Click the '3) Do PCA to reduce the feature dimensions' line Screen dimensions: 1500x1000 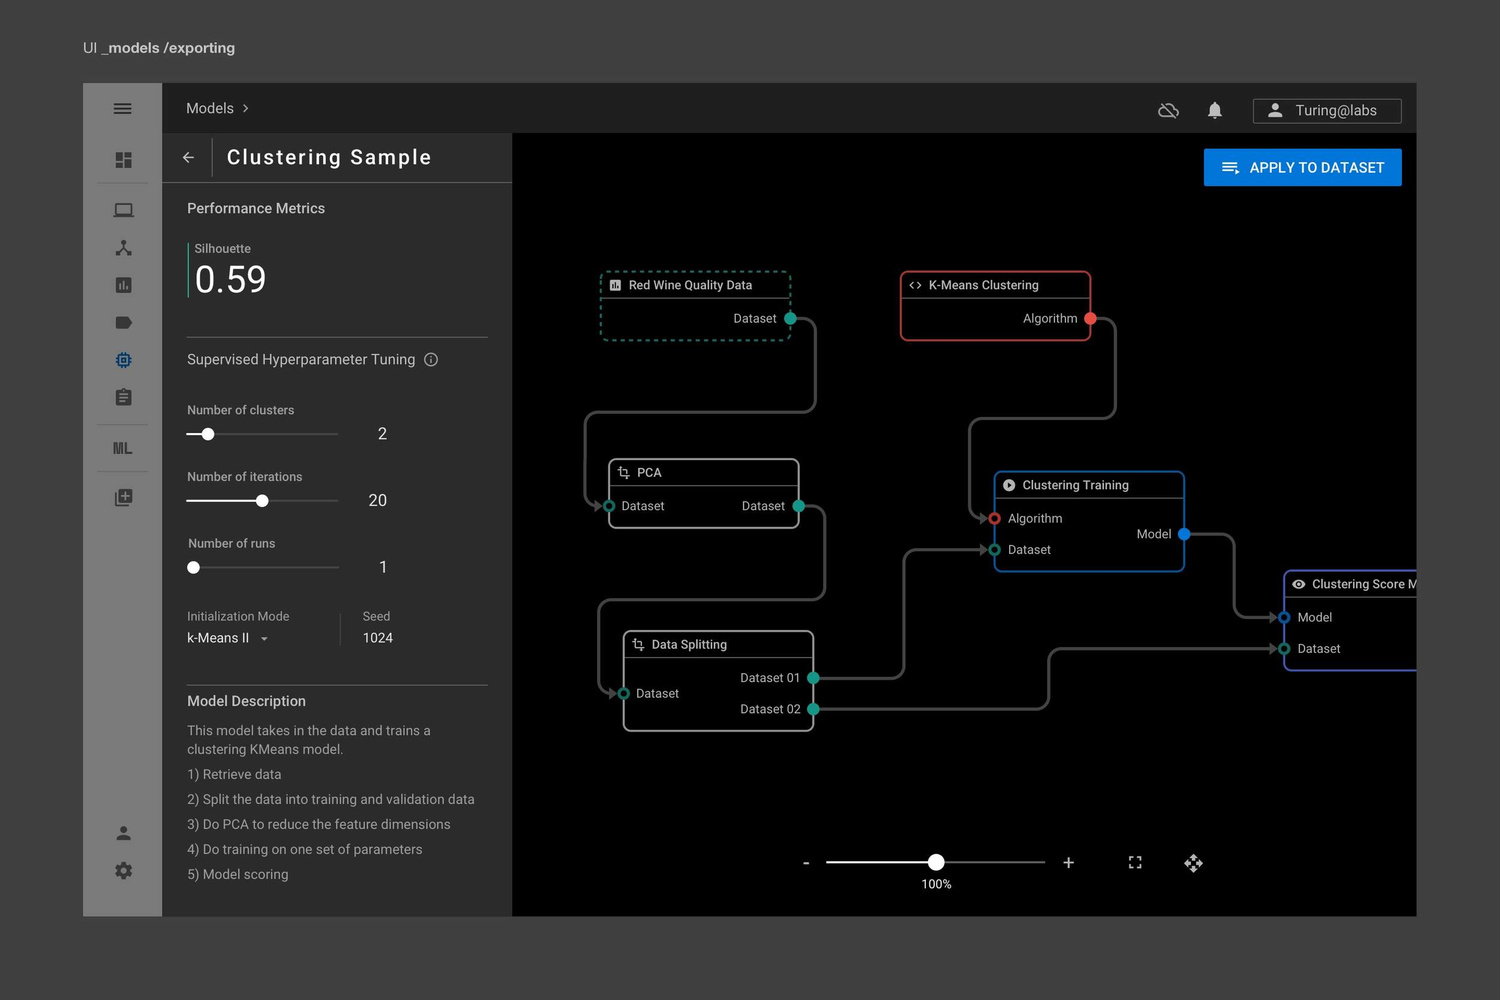(319, 824)
